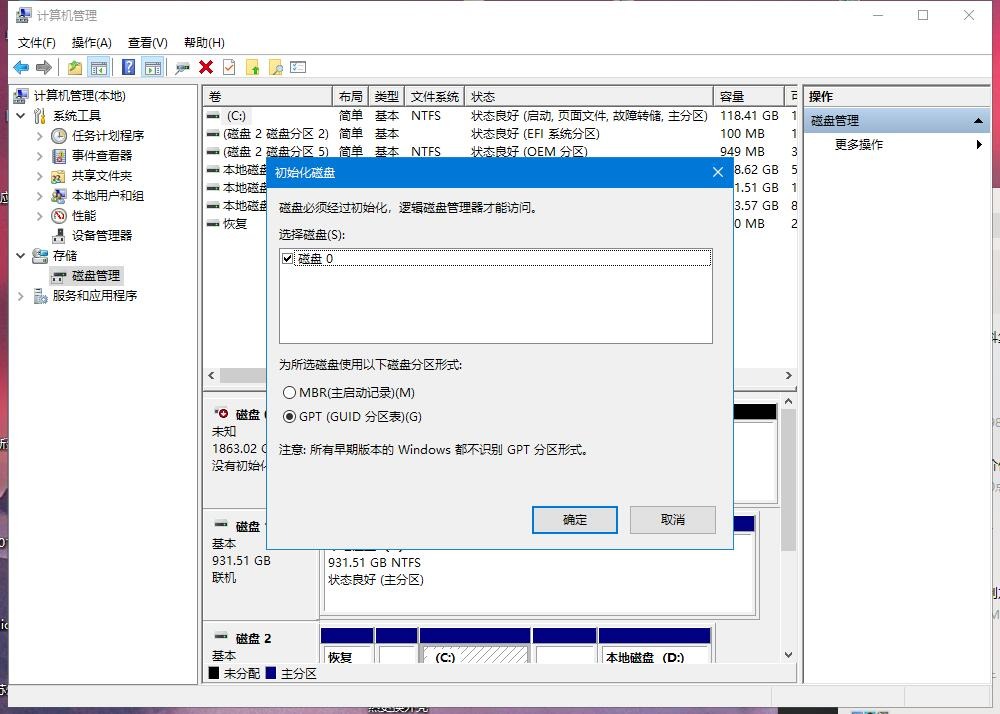Select the (C:) partition block on 磁盘 2
Screen dimensions: 1000x714
click(474, 646)
